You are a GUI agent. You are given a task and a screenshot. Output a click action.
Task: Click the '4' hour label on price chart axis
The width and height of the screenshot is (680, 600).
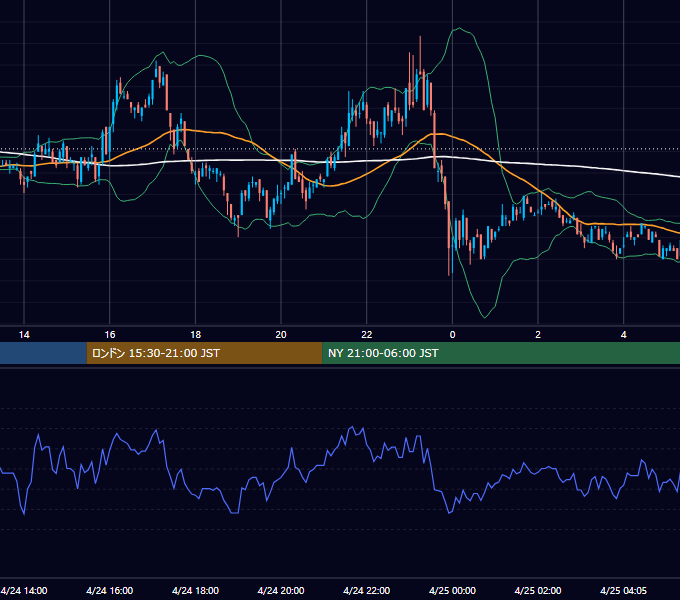tap(624, 334)
